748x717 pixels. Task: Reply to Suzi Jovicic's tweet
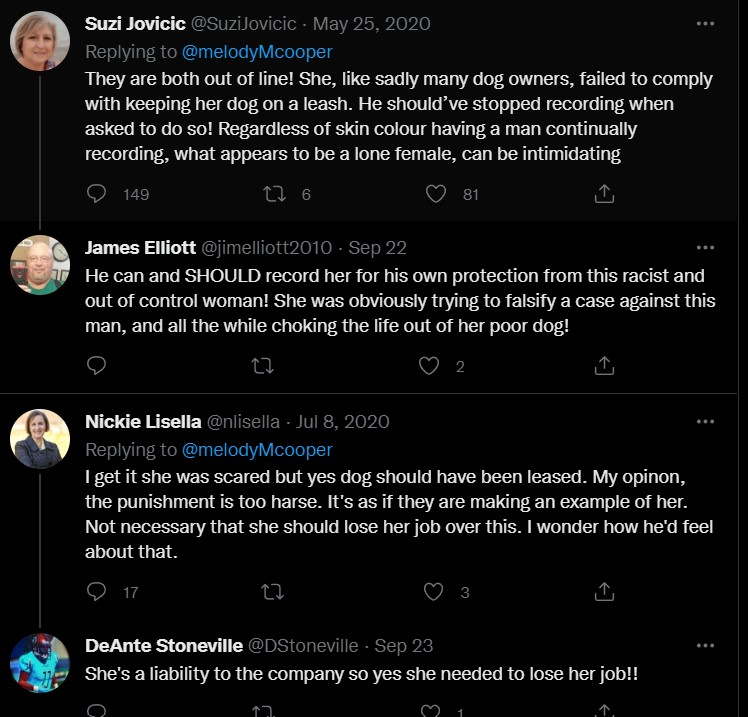click(97, 194)
